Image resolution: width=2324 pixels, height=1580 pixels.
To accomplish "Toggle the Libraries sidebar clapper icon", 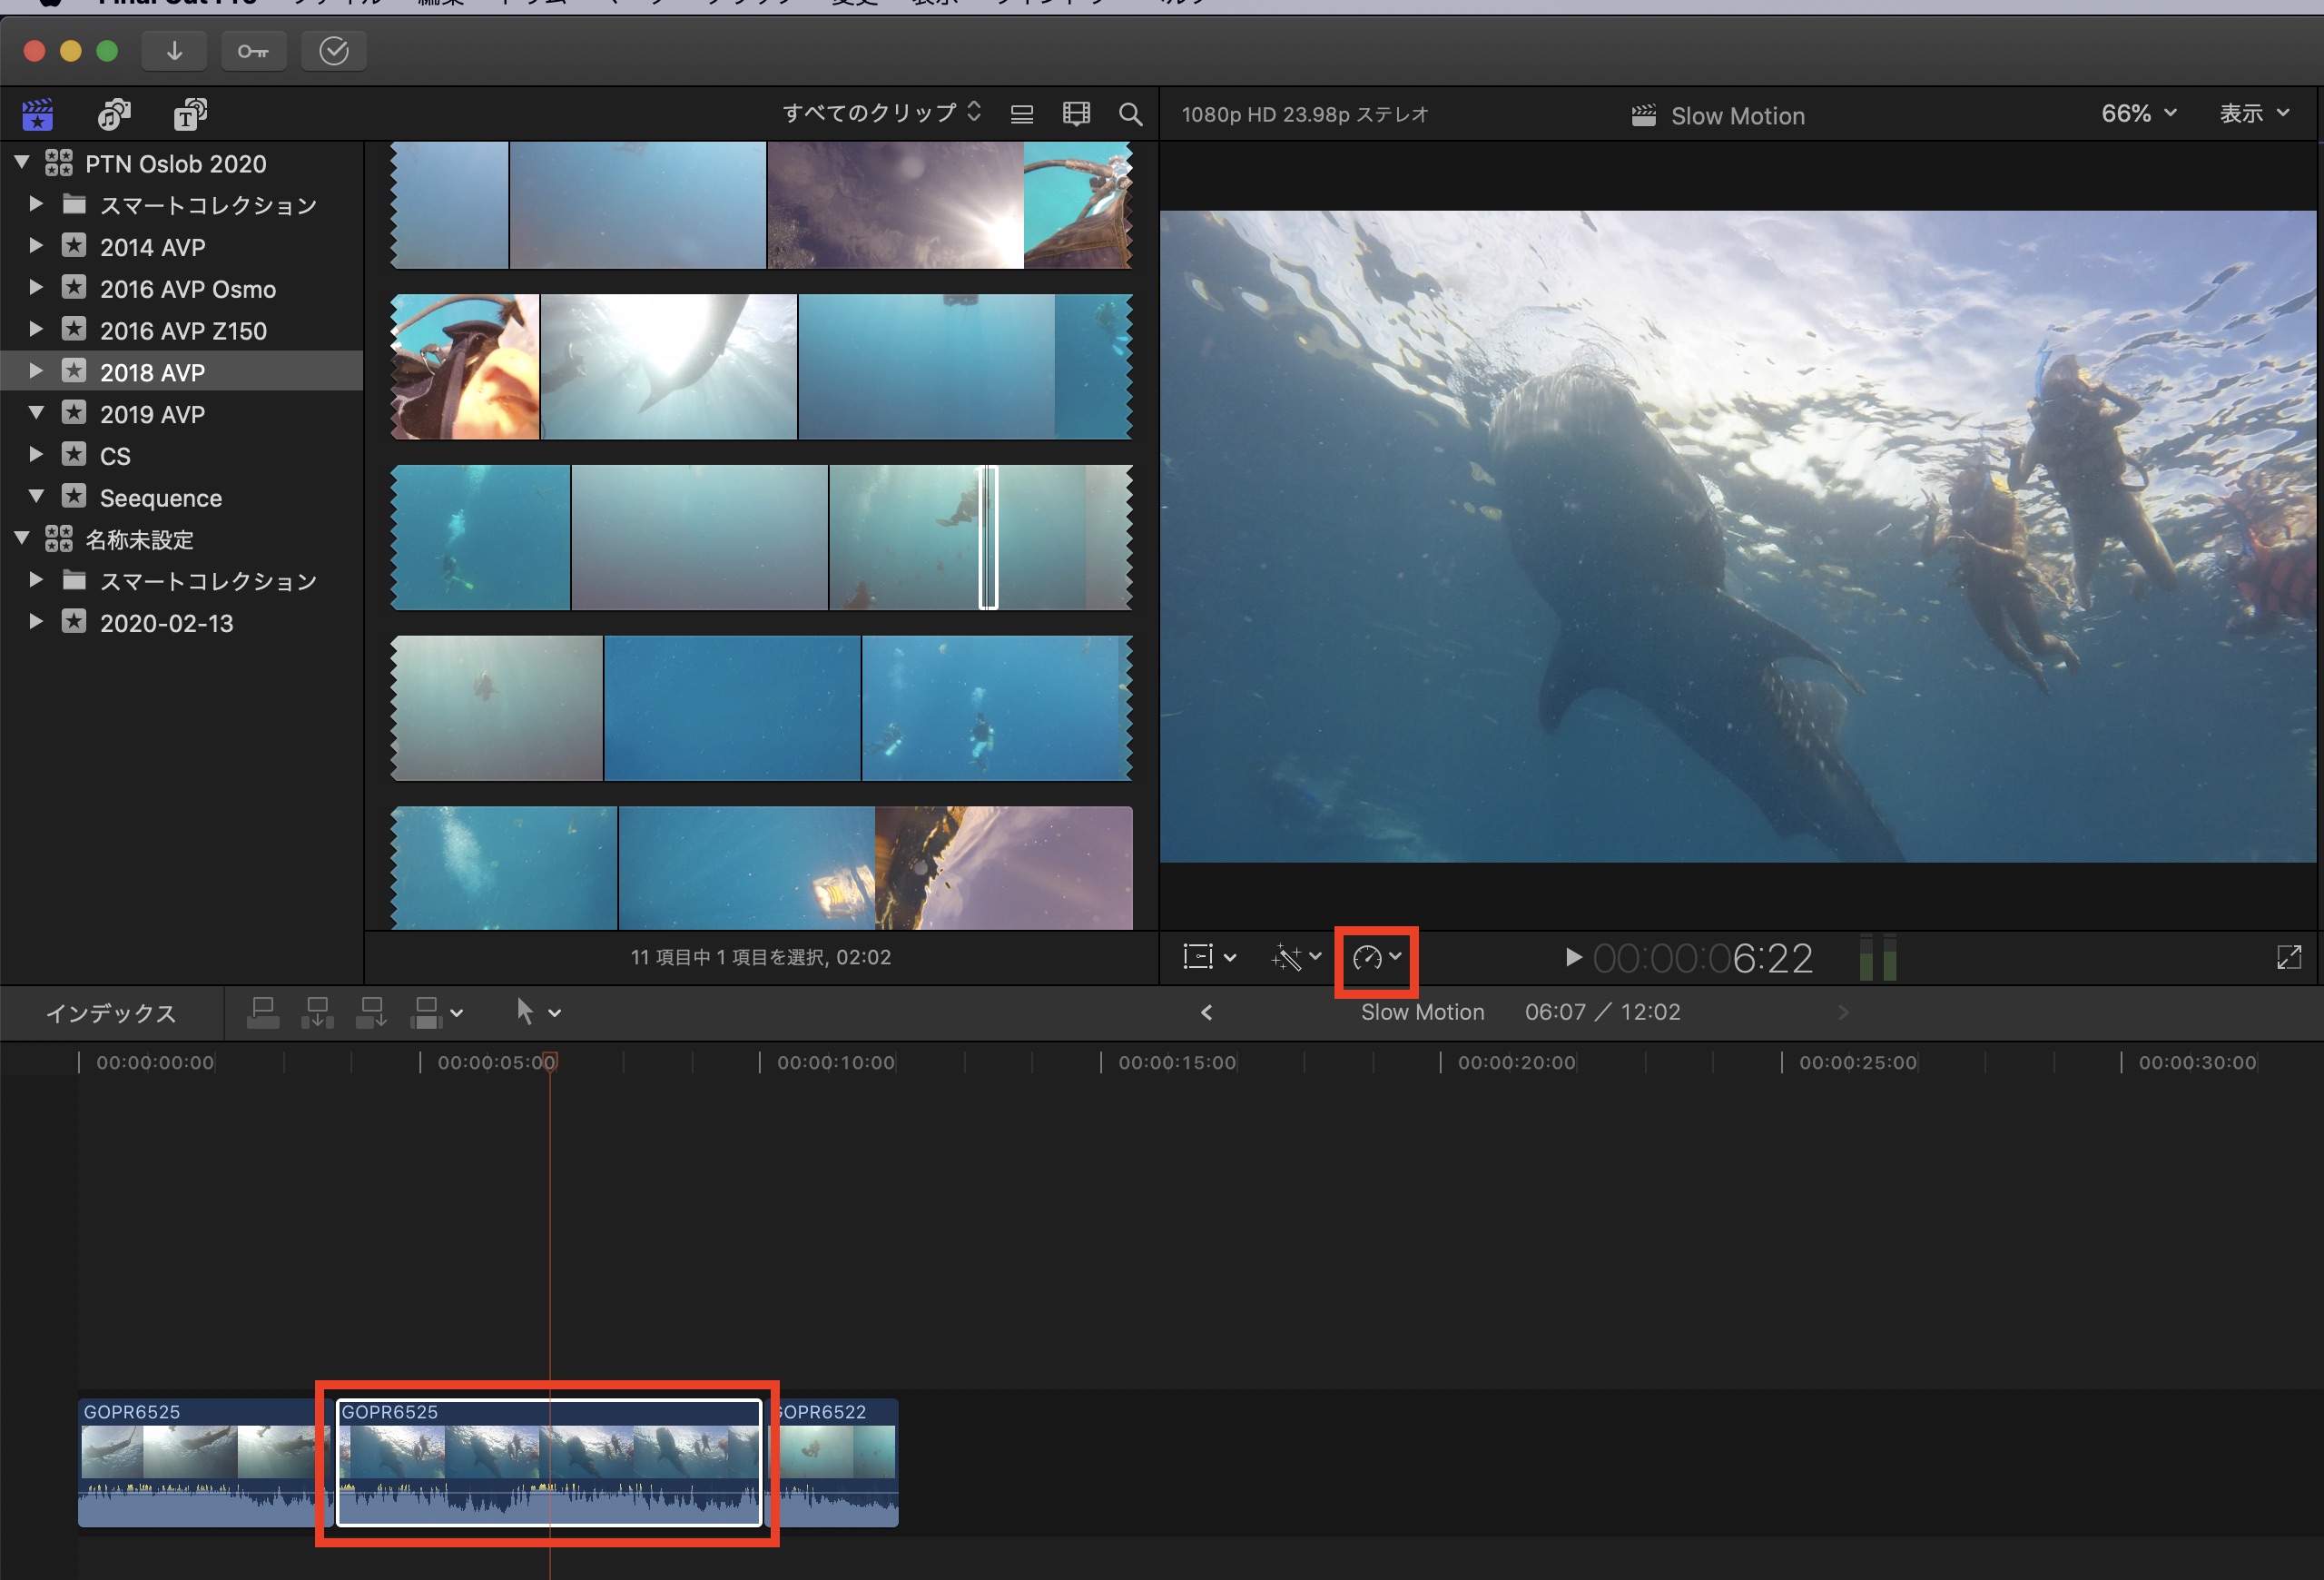I will [38, 115].
